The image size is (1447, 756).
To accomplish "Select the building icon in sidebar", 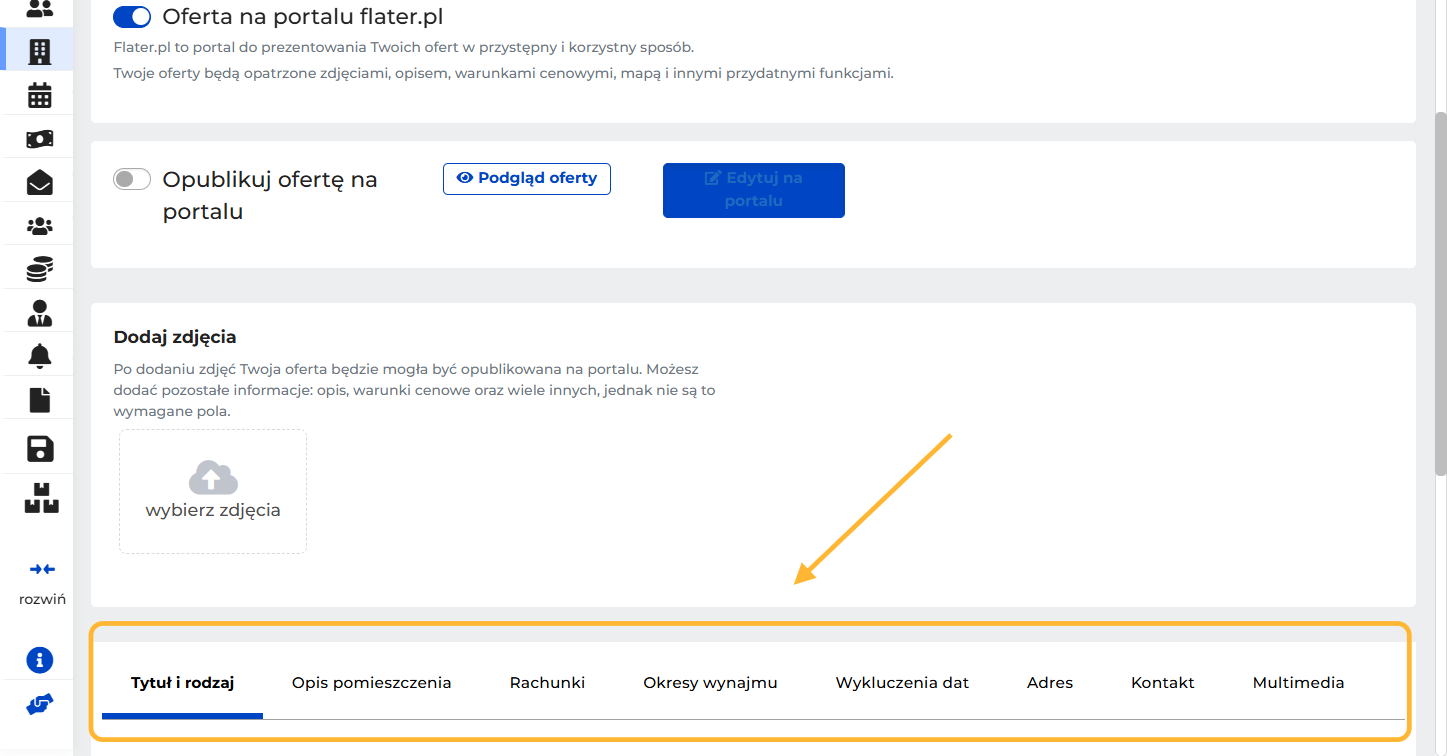I will (40, 52).
